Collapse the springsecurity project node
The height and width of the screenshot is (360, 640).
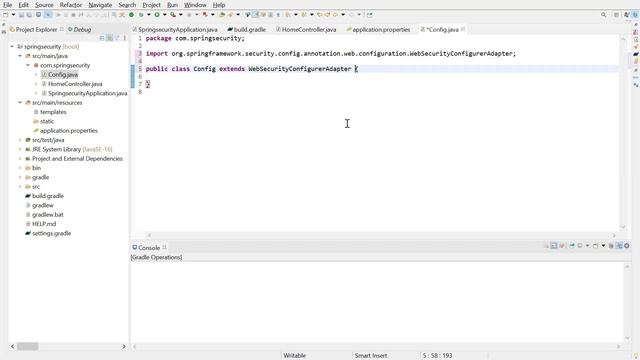pyautogui.click(x=12, y=47)
